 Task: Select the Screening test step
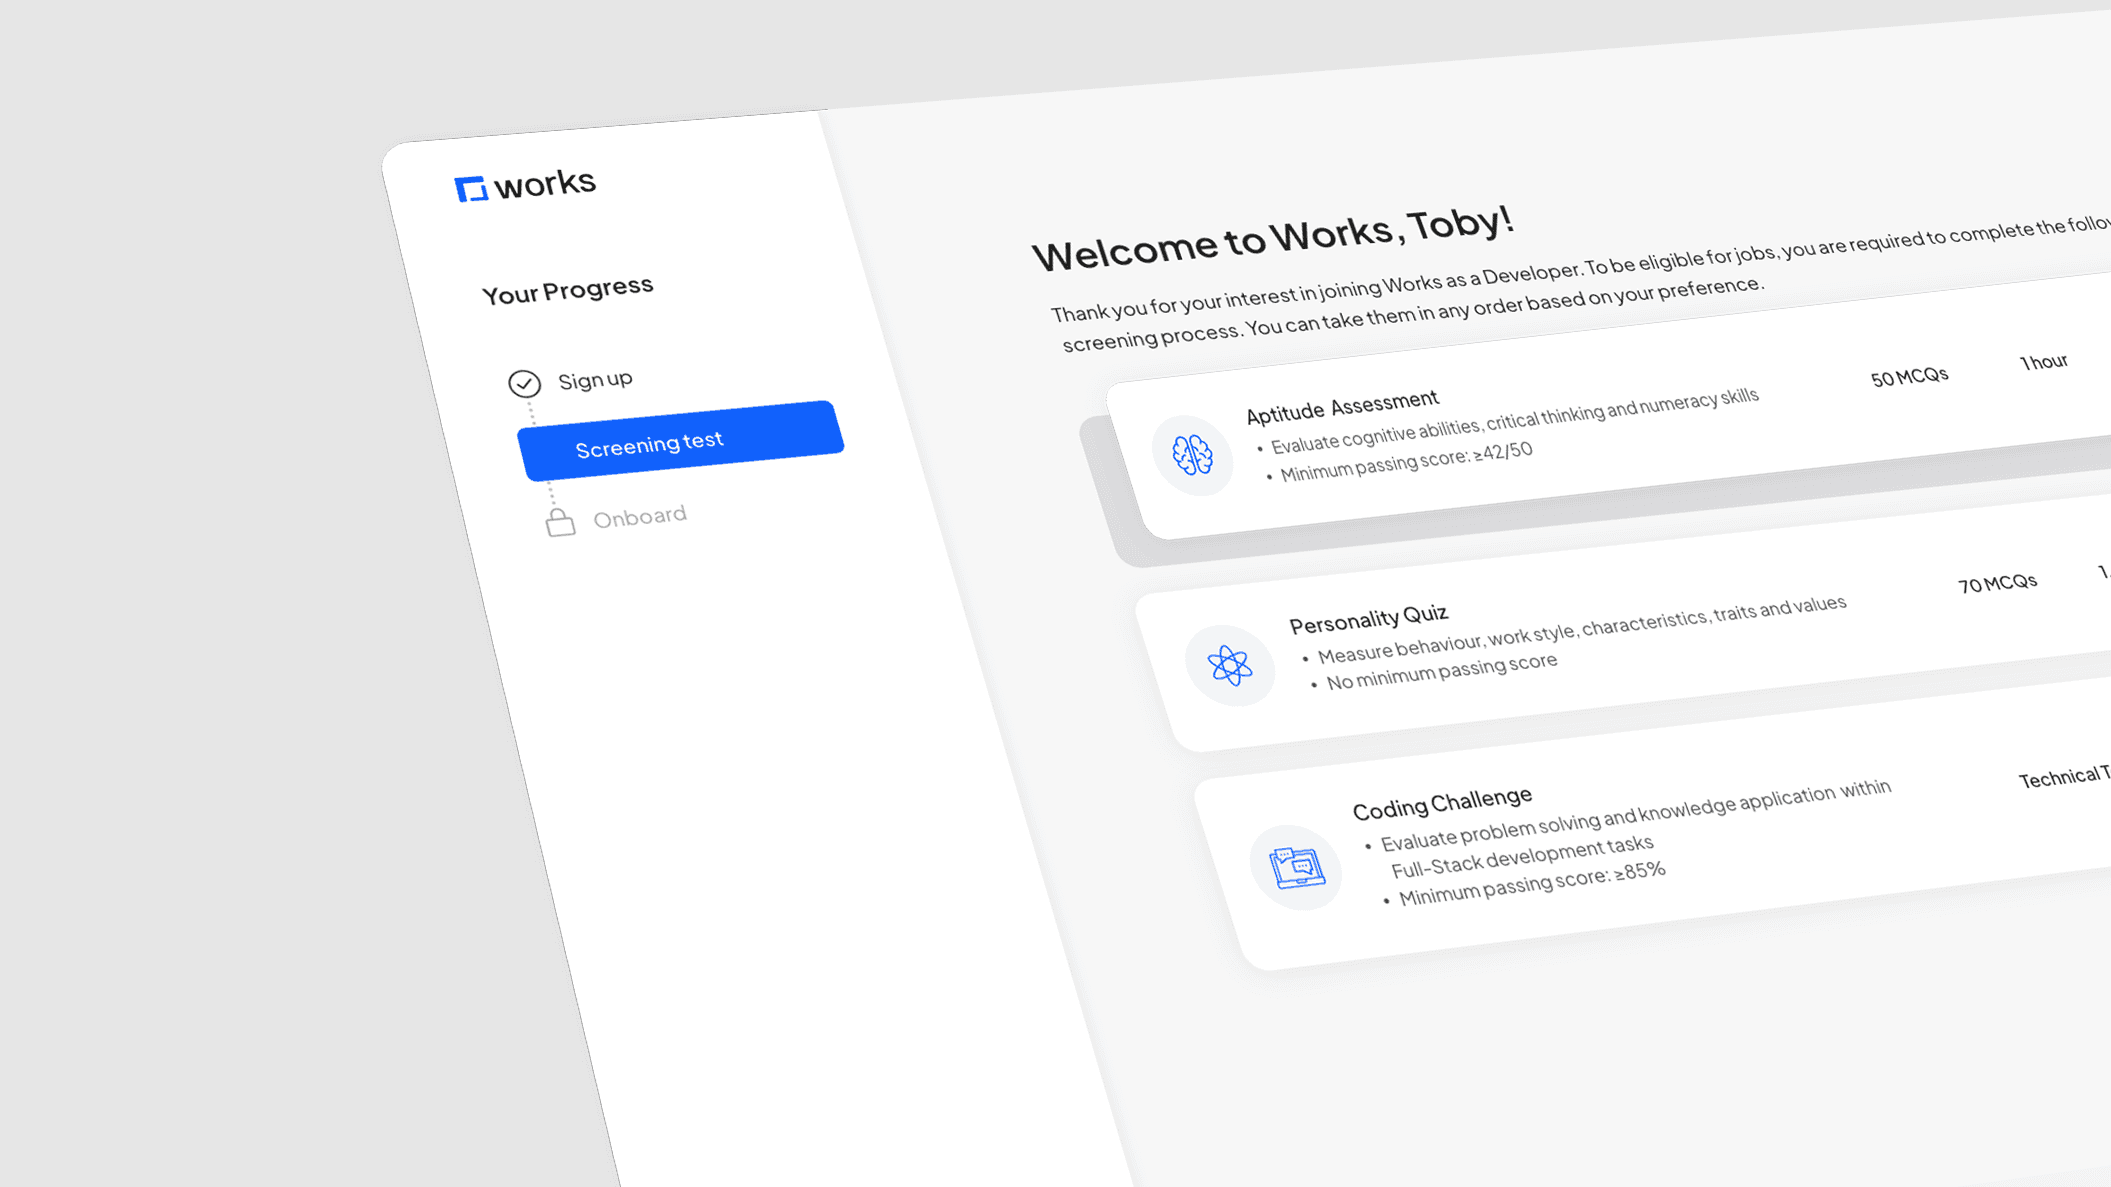(x=680, y=441)
